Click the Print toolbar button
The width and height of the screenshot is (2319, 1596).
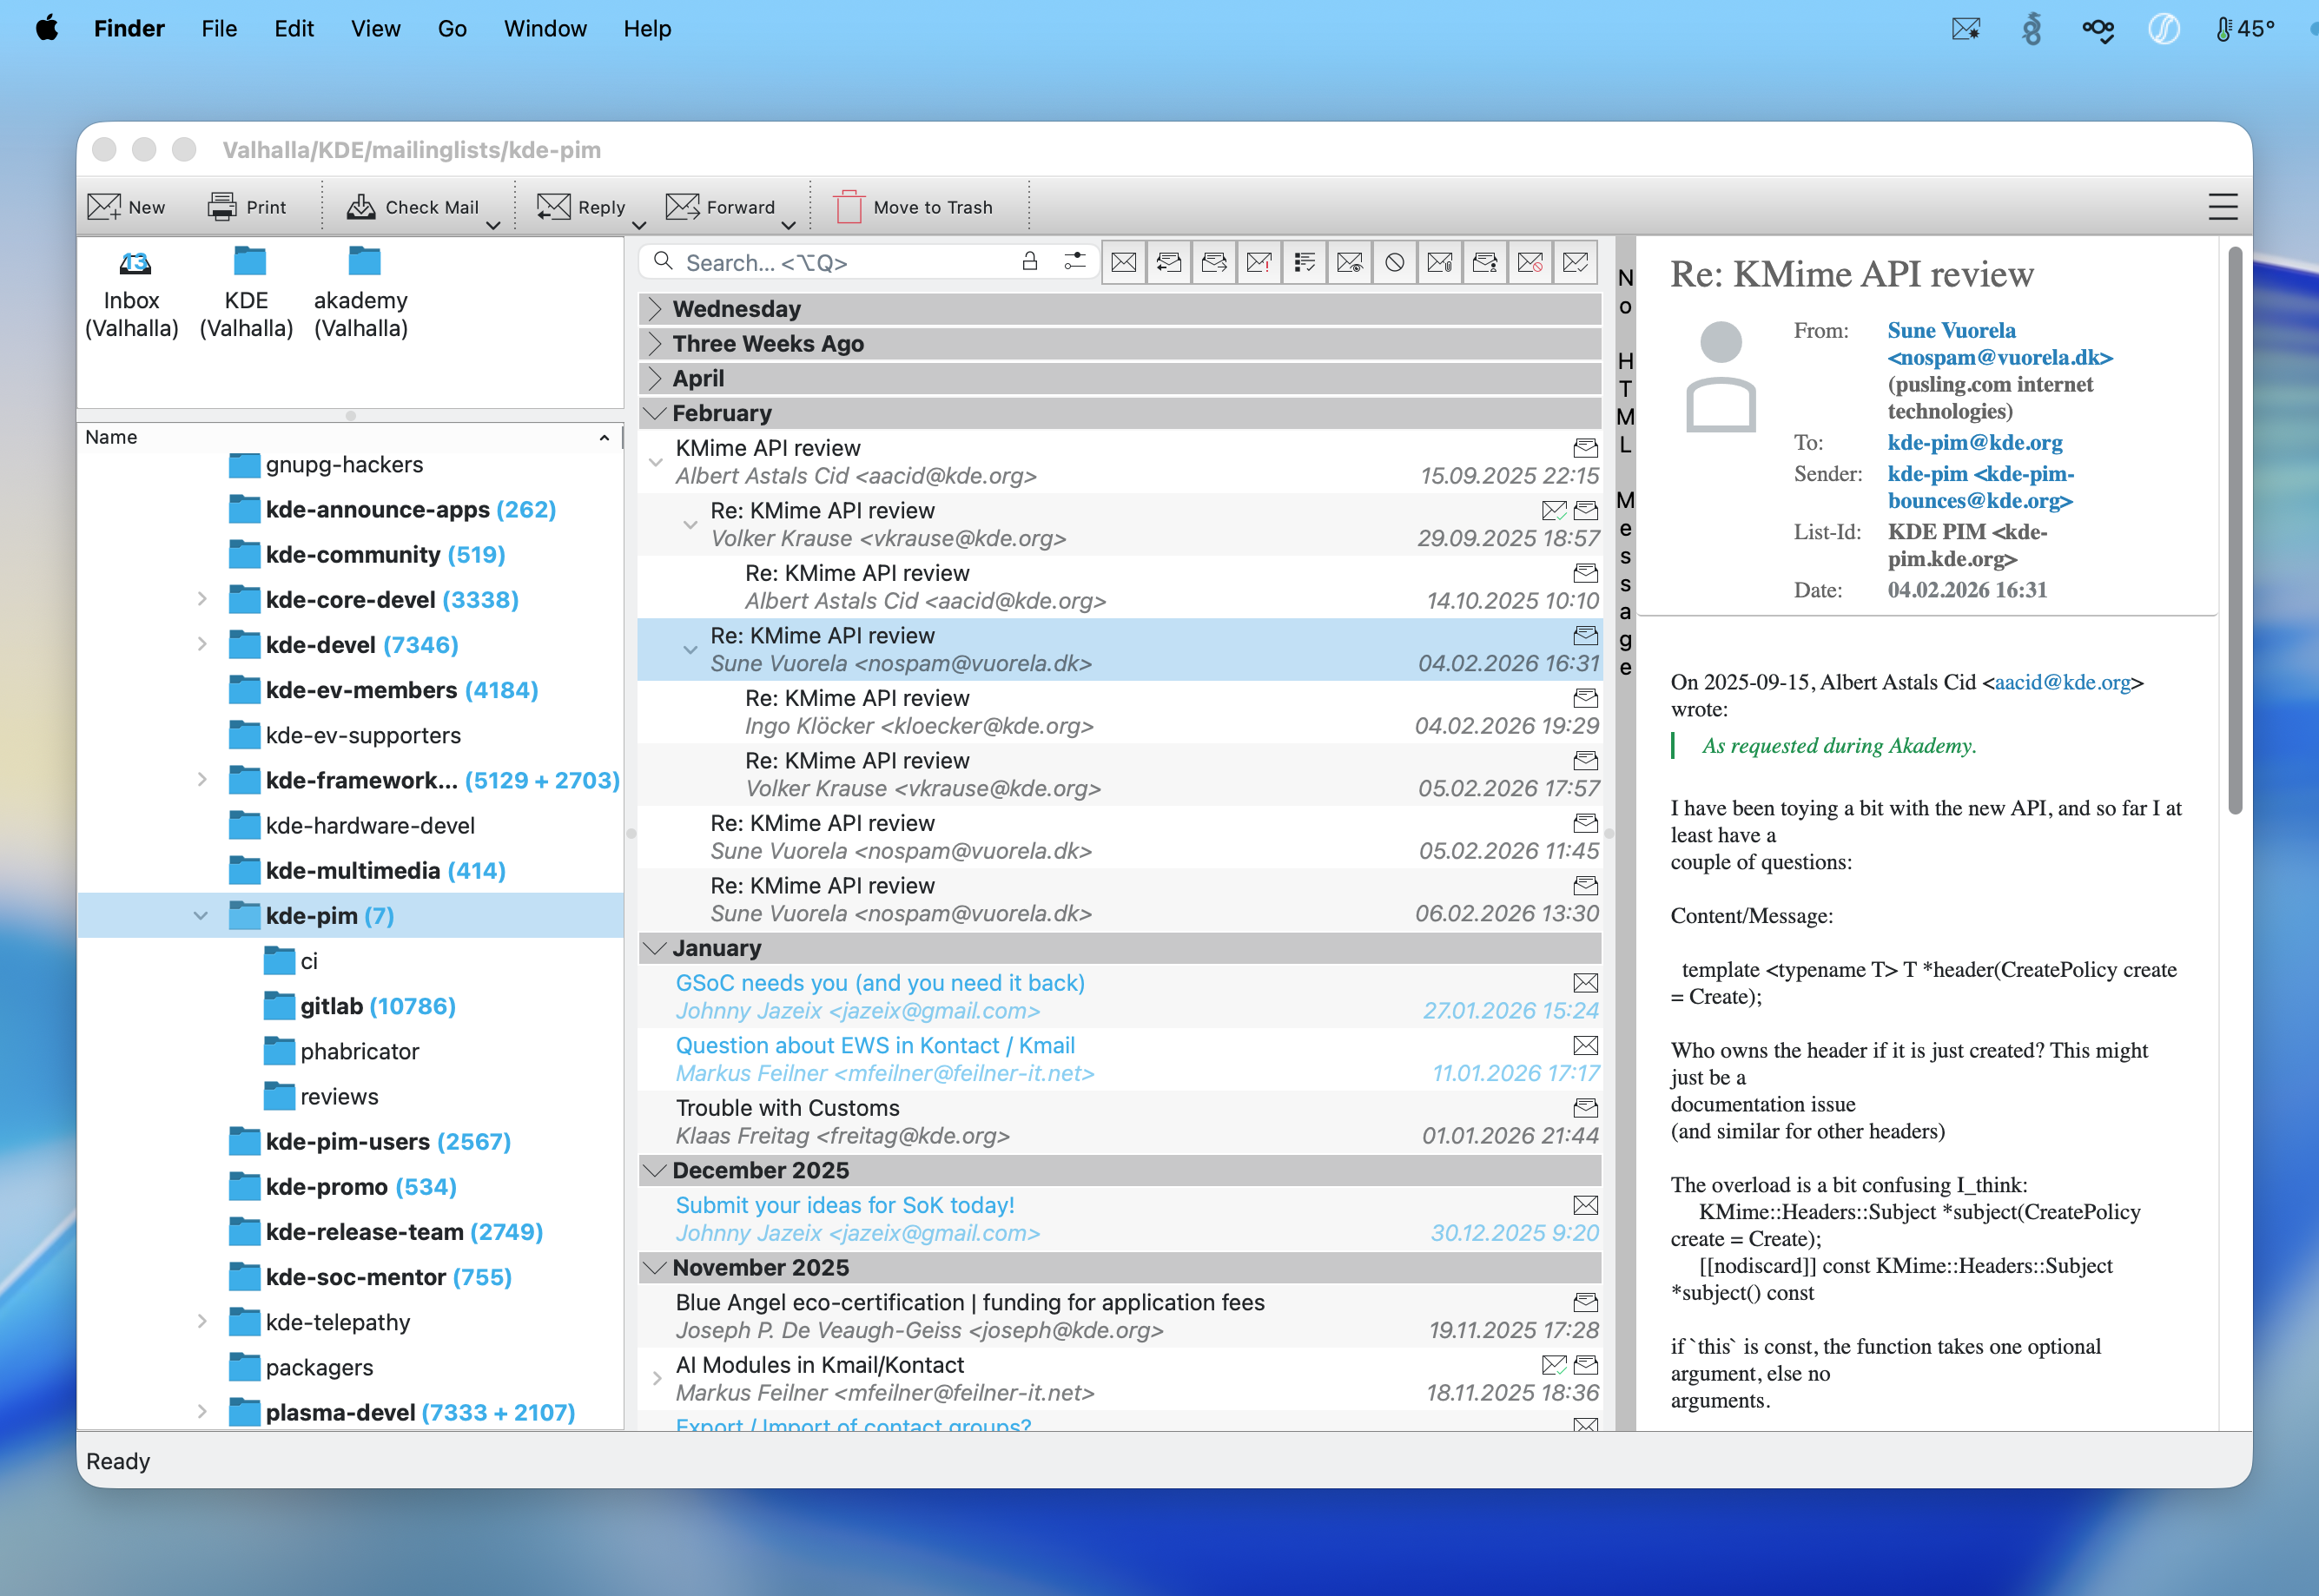click(x=247, y=207)
